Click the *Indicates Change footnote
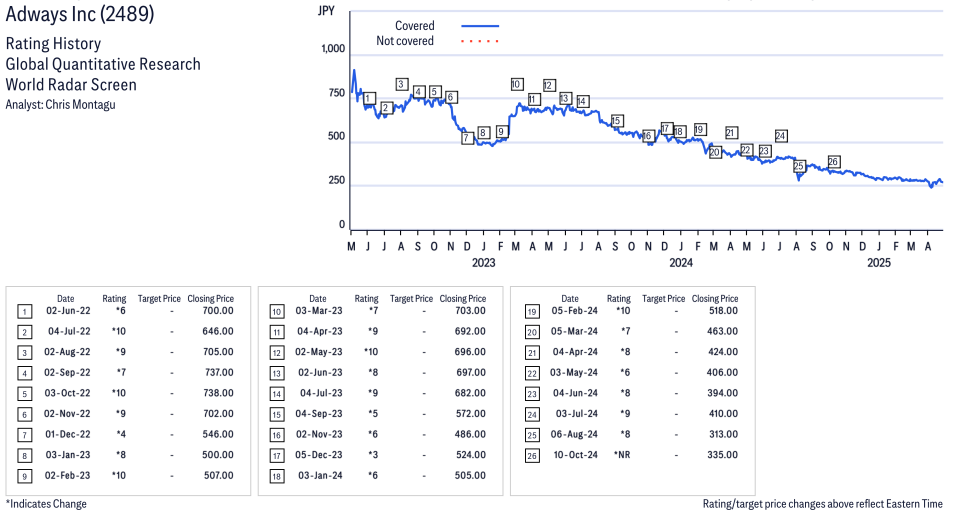Image resolution: width=954 pixels, height=510 pixels. tap(46, 504)
